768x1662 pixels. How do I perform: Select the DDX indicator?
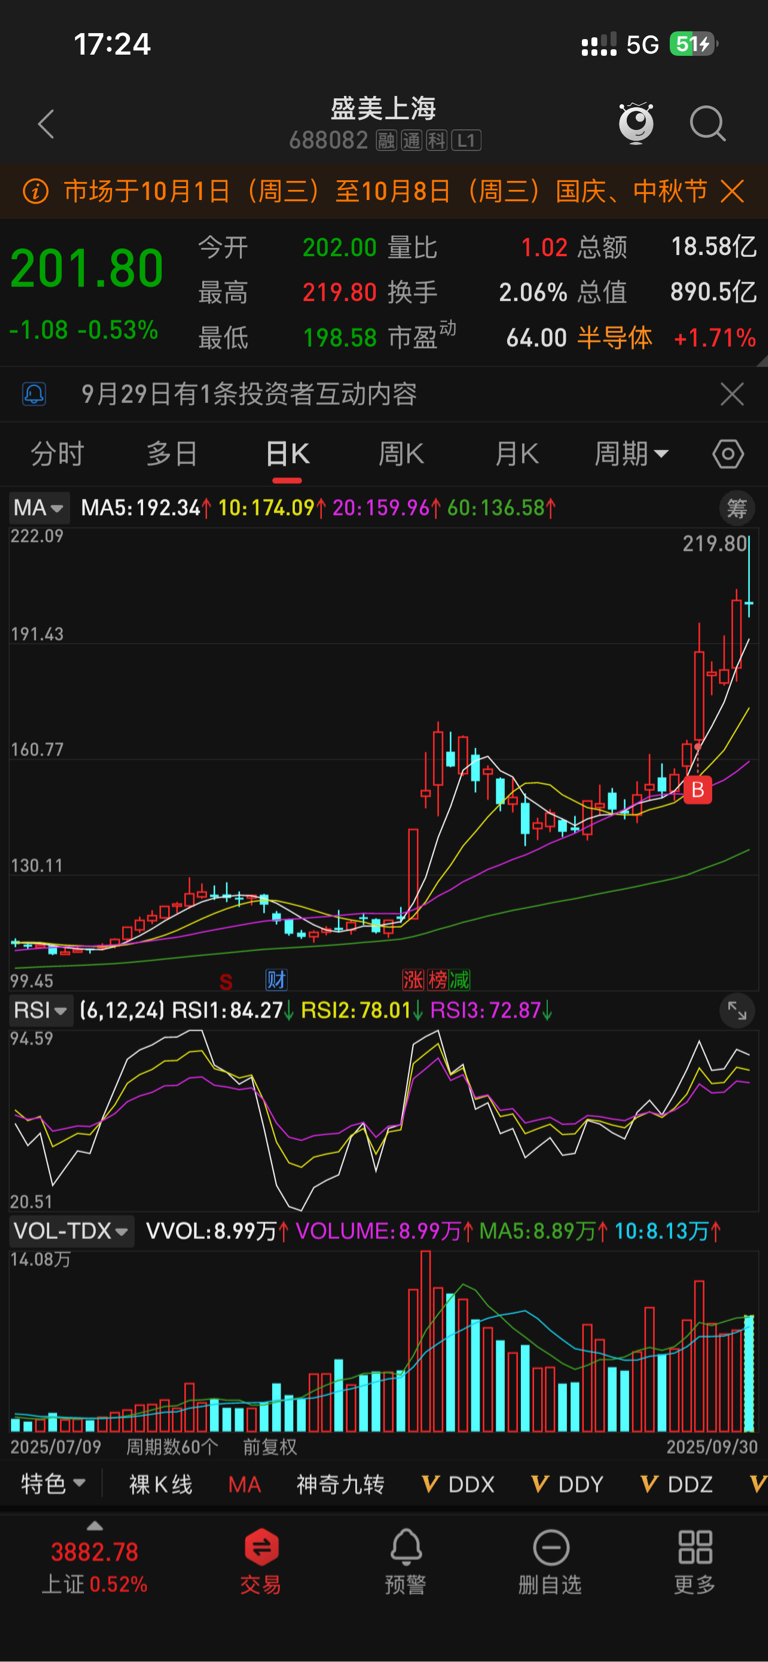pyautogui.click(x=459, y=1484)
